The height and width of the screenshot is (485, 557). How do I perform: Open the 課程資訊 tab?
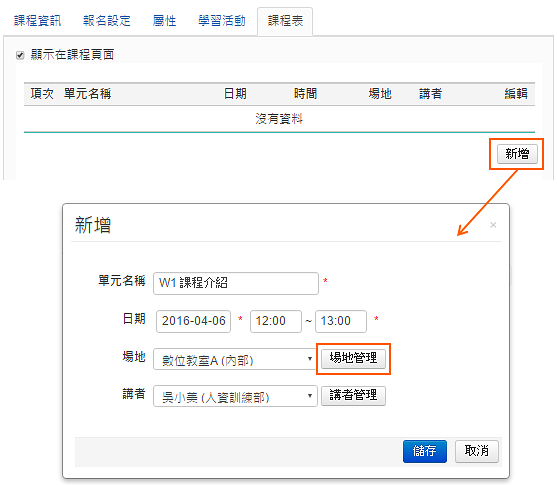37,21
